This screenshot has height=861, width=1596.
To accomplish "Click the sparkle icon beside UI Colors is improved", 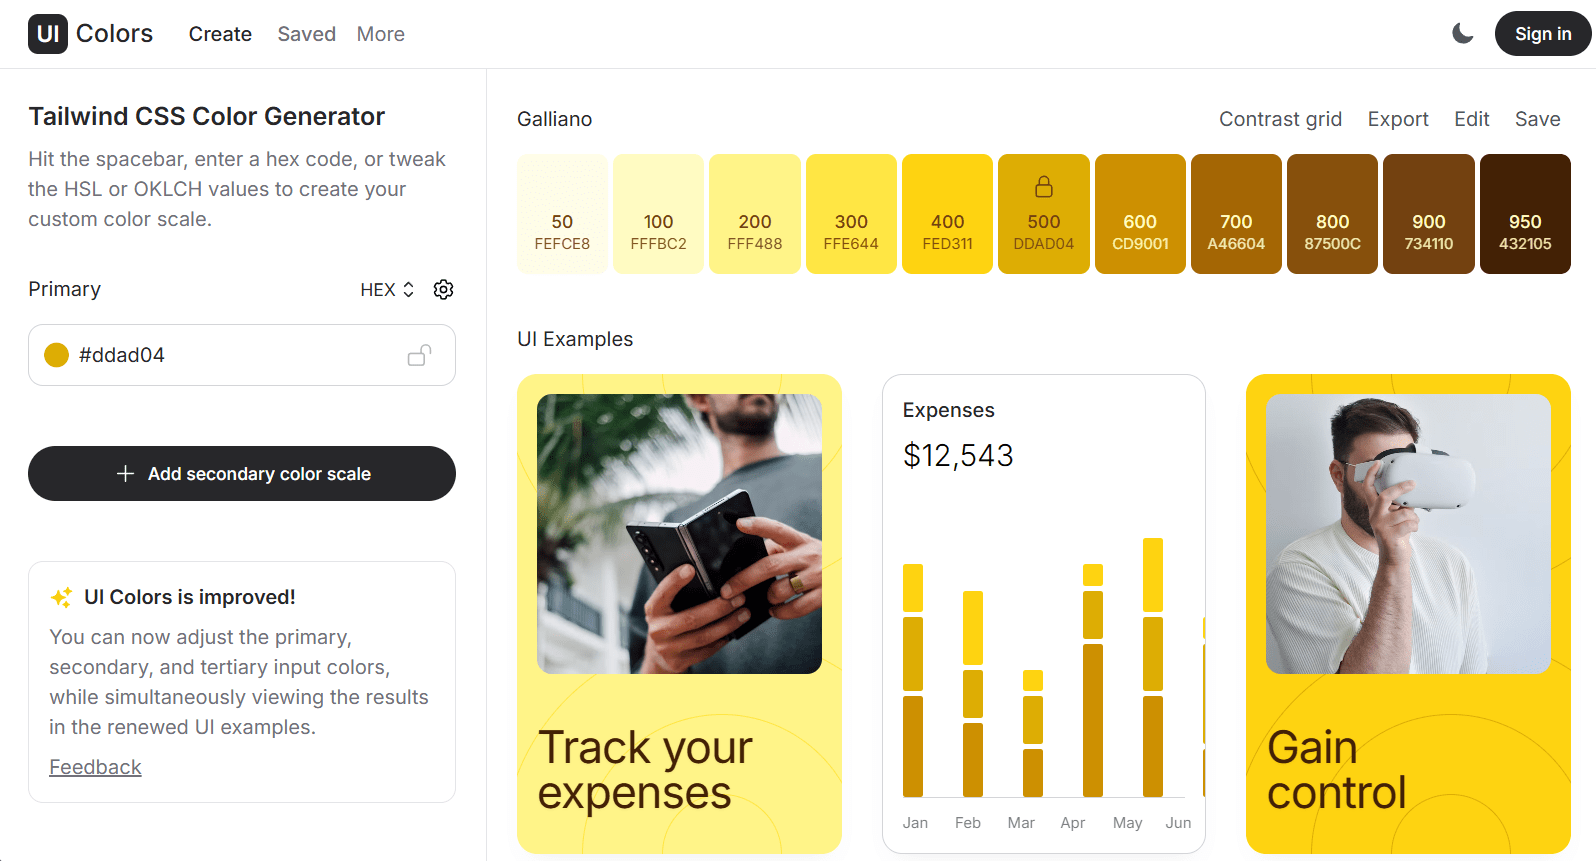I will 61,597.
